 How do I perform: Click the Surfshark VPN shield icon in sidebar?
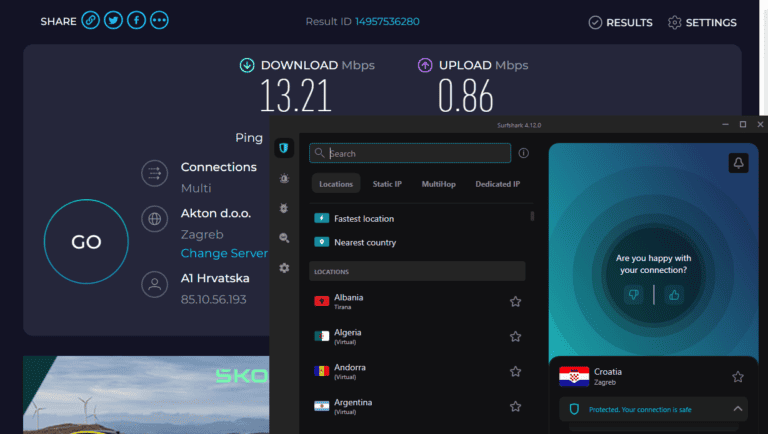coord(284,149)
